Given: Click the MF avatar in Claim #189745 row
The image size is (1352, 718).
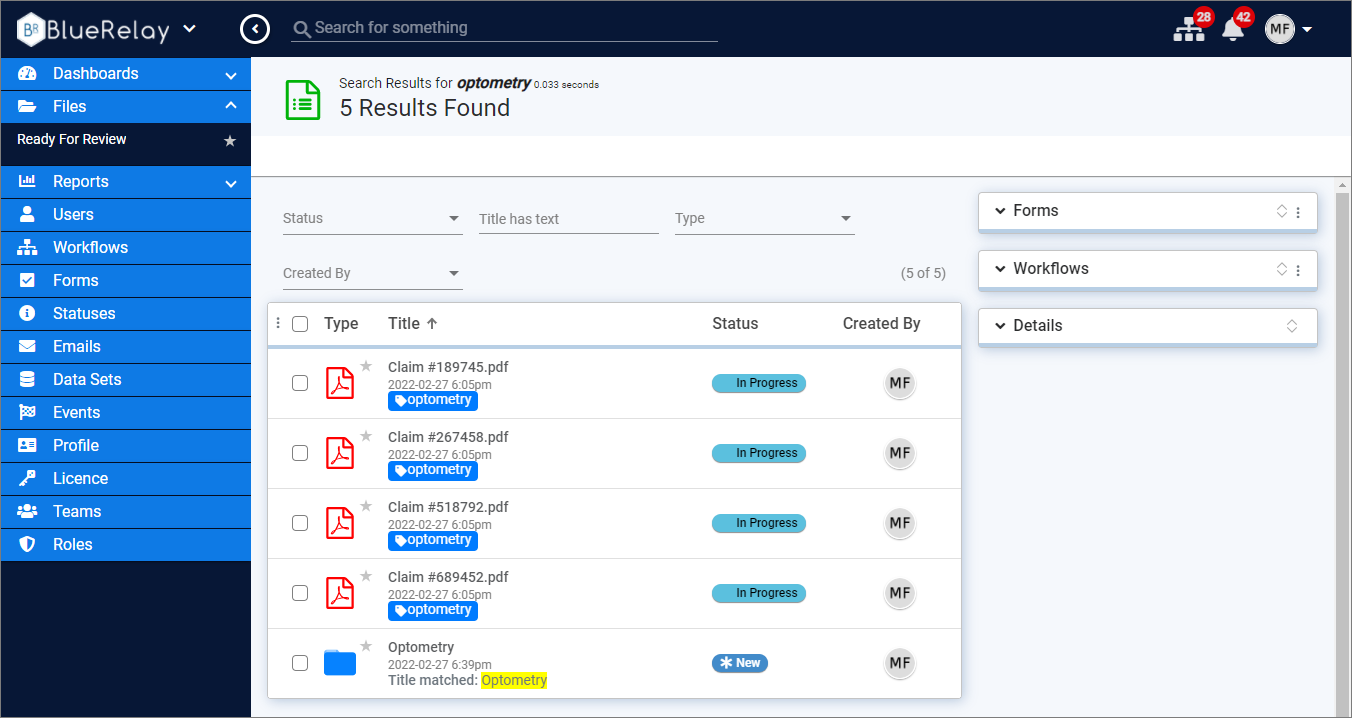Looking at the screenshot, I should tap(900, 383).
